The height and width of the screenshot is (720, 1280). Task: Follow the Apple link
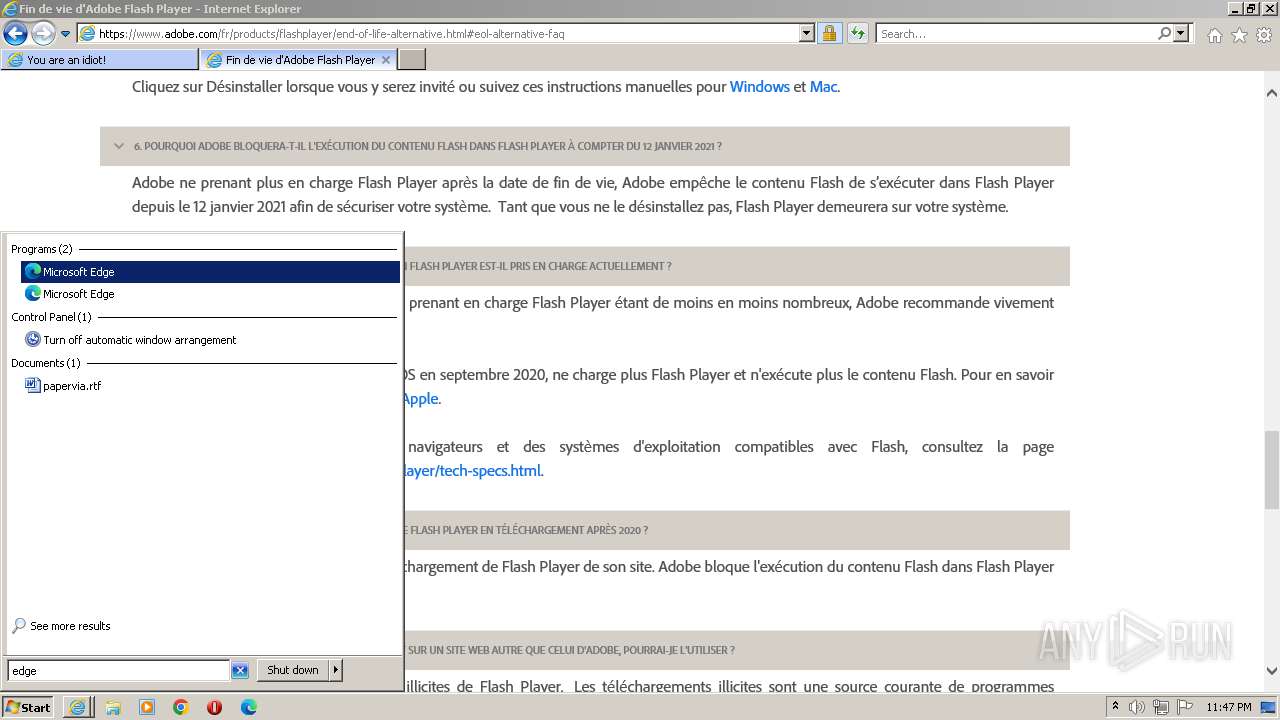(x=420, y=399)
